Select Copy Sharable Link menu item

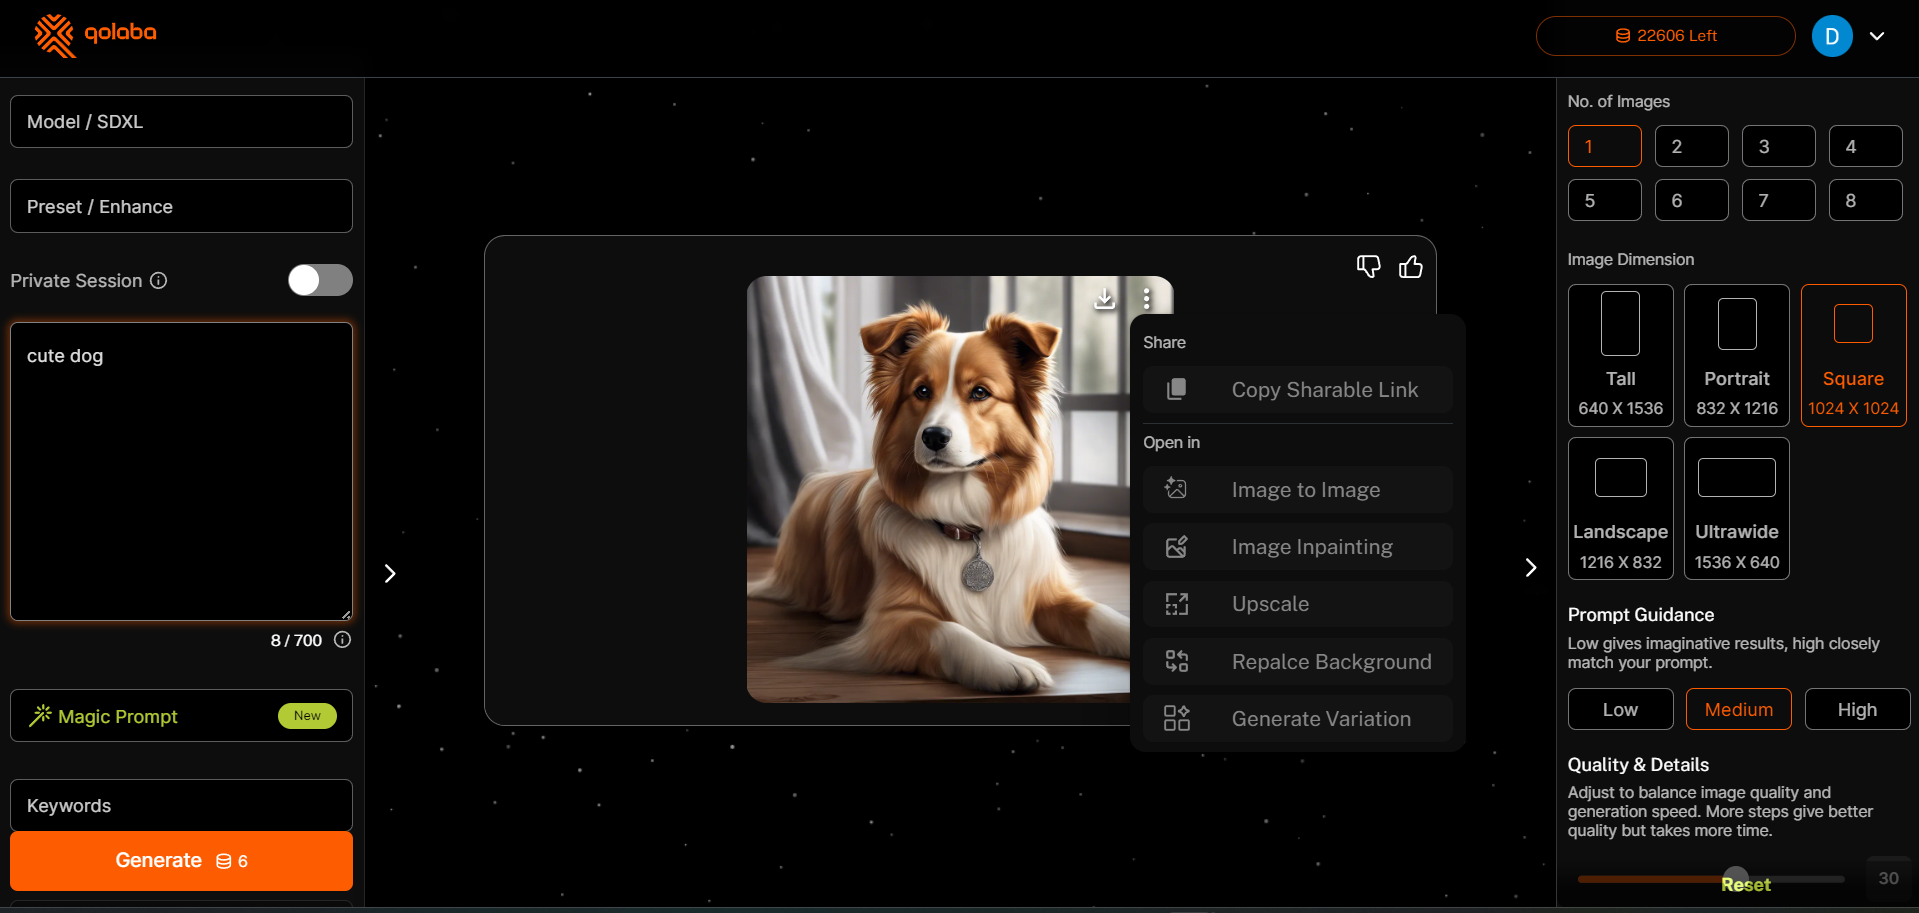(1297, 390)
